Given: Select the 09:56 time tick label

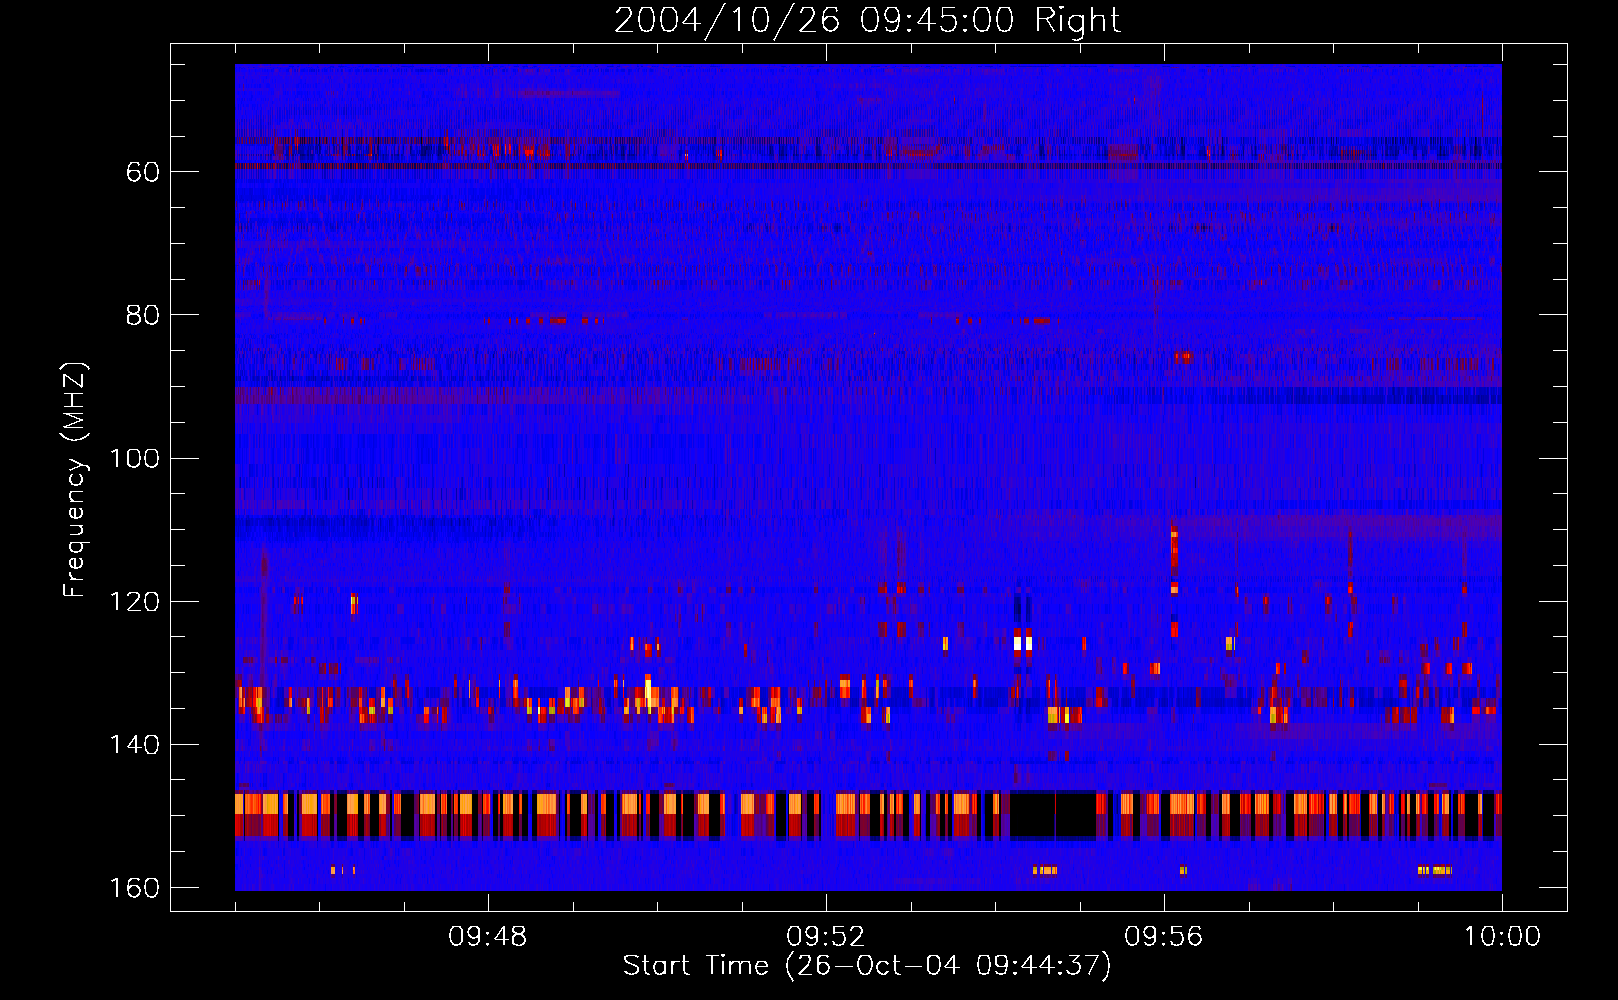Looking at the screenshot, I should tap(1164, 937).
